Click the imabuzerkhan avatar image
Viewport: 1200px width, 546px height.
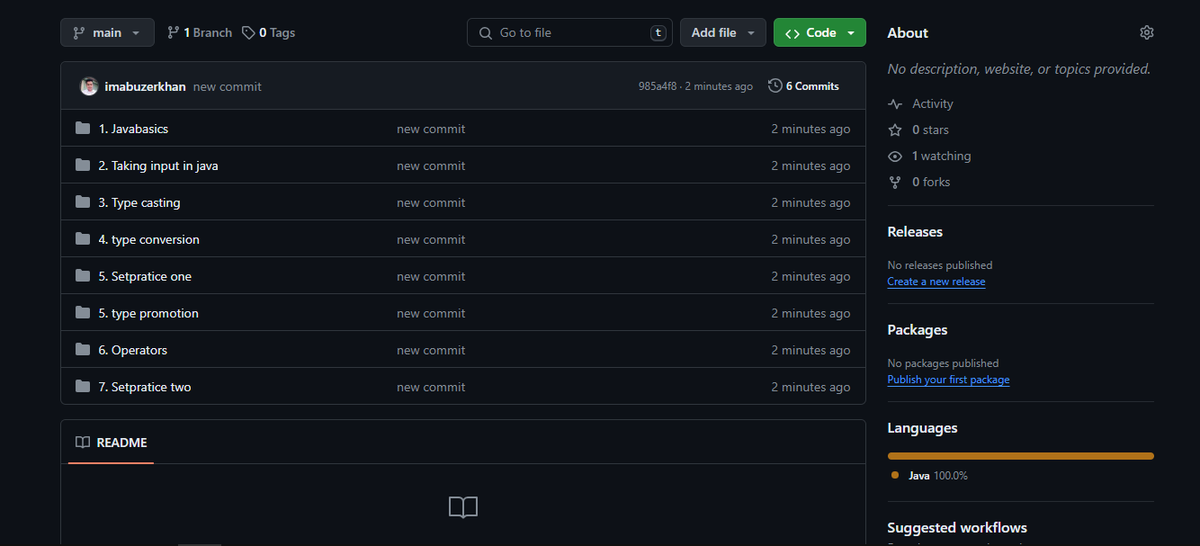click(89, 86)
